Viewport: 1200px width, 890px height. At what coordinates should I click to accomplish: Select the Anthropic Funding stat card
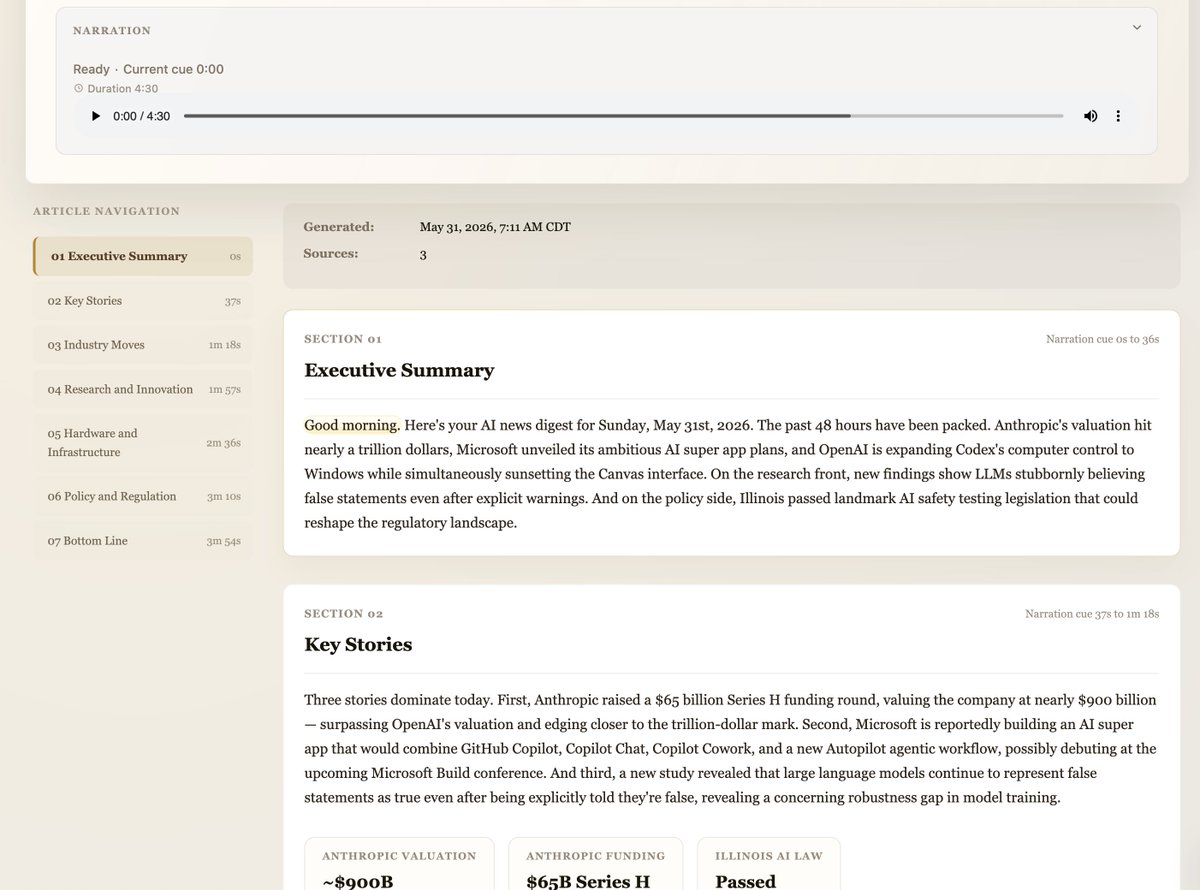(x=596, y=864)
